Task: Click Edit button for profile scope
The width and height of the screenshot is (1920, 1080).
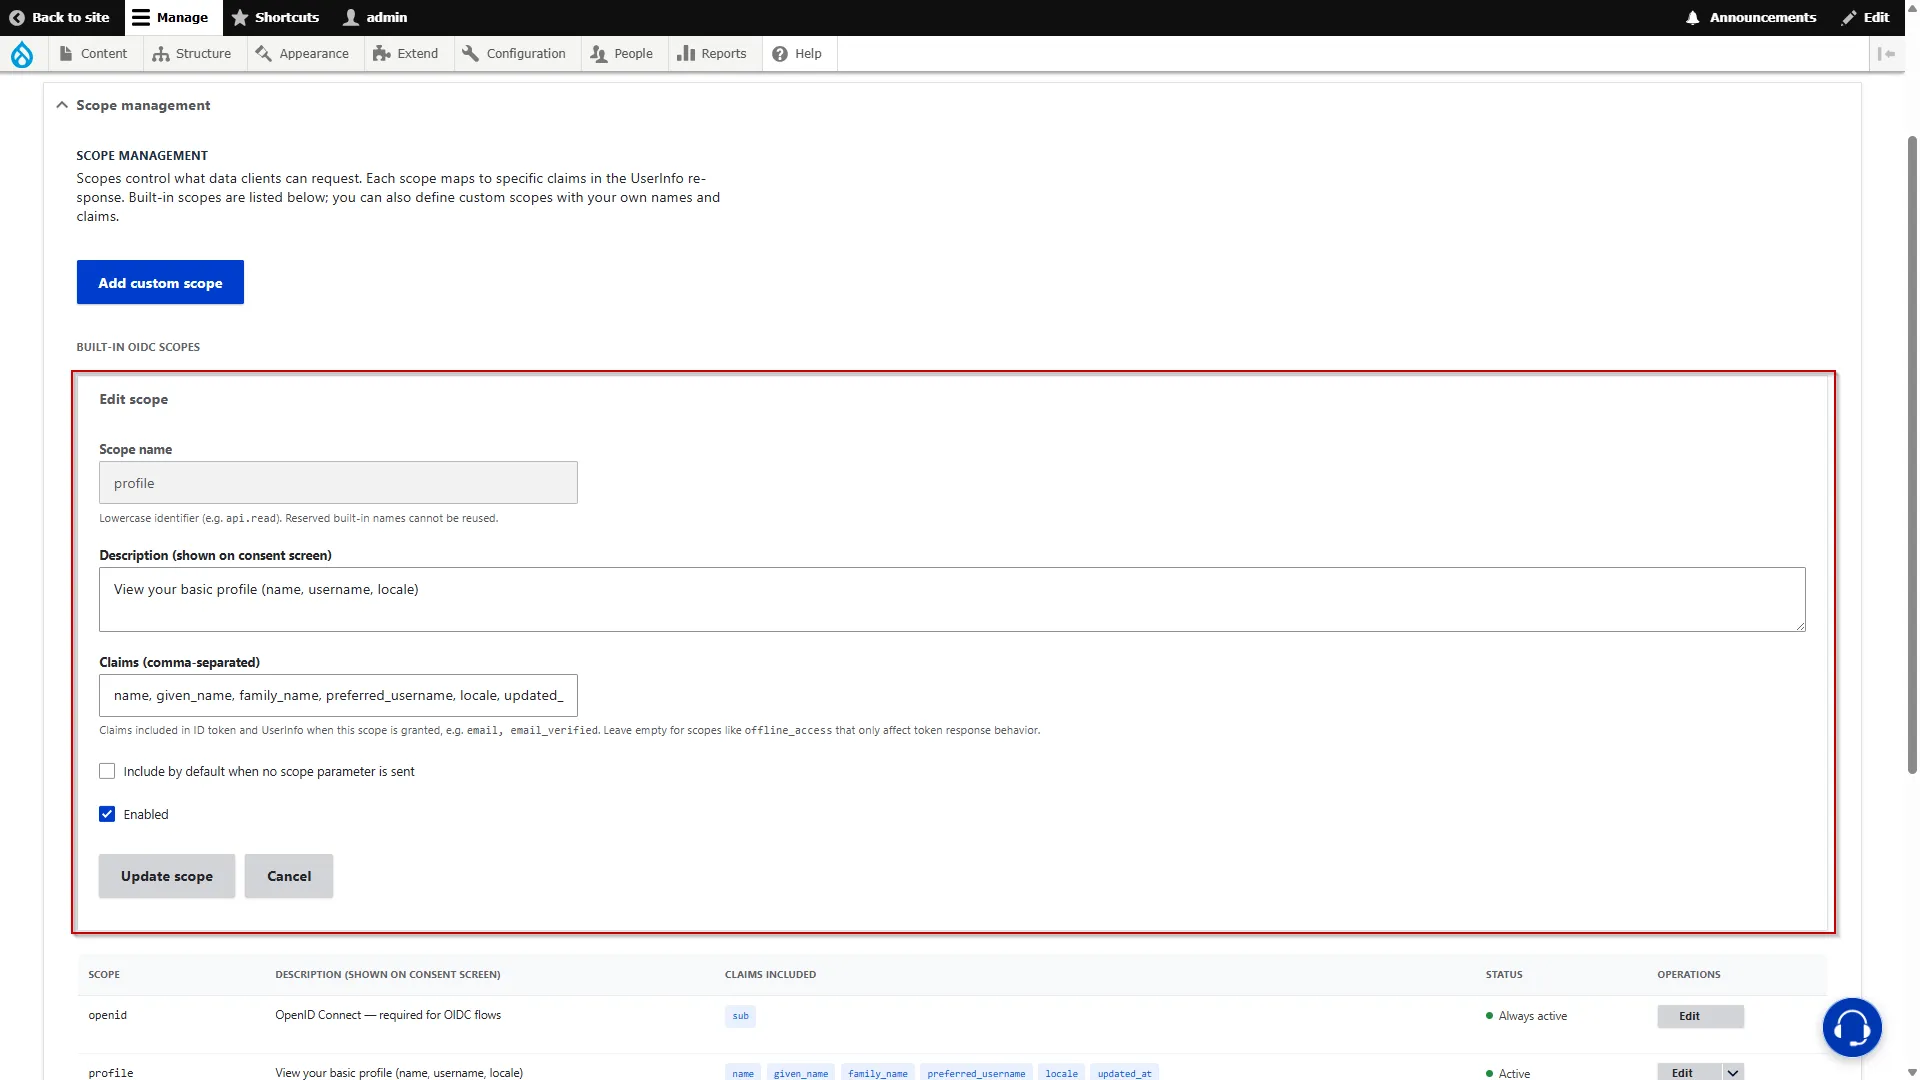Action: pos(1688,1072)
